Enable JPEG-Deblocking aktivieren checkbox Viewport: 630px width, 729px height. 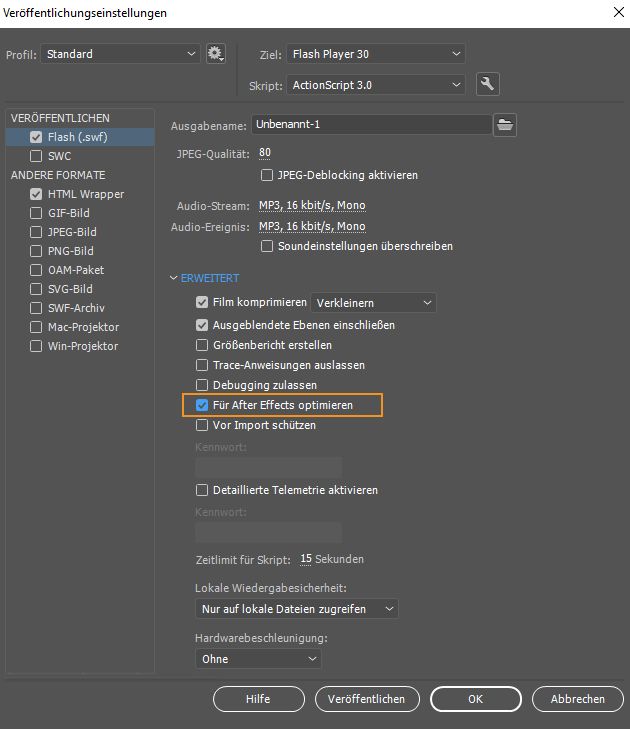pyautogui.click(x=267, y=175)
